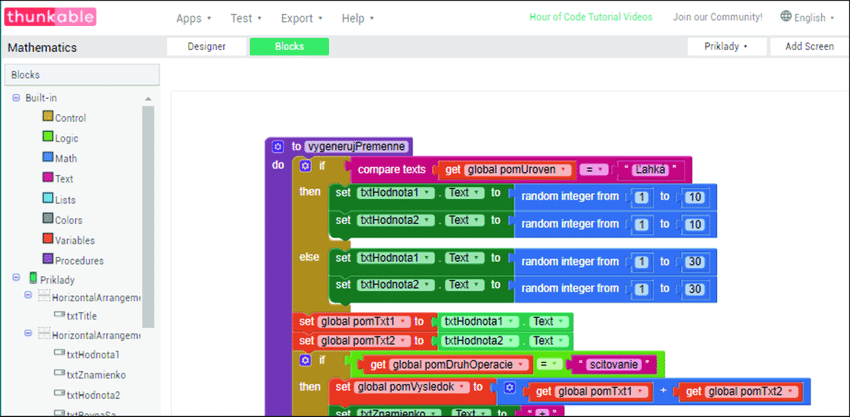Open Join our Community link
The height and width of the screenshot is (417, 850).
pos(718,17)
